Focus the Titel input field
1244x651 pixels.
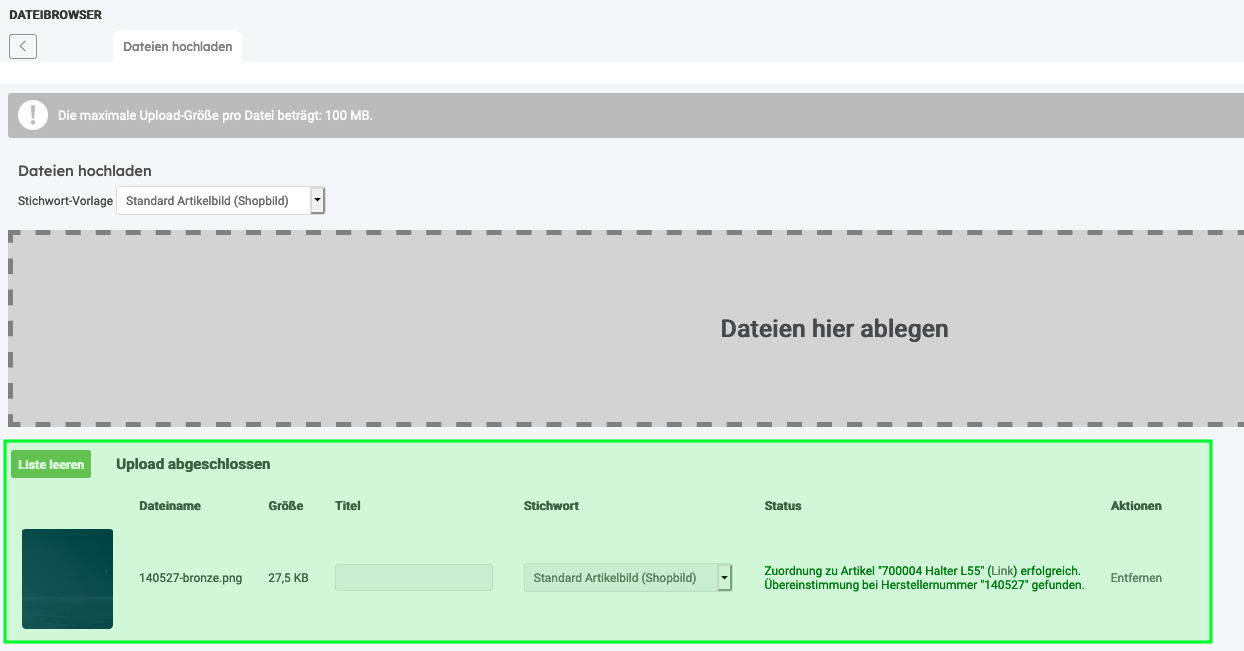[413, 578]
